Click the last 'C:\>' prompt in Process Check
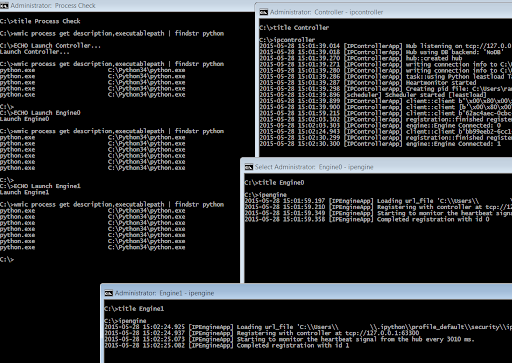The width and height of the screenshot is (512, 363). [x=7, y=260]
